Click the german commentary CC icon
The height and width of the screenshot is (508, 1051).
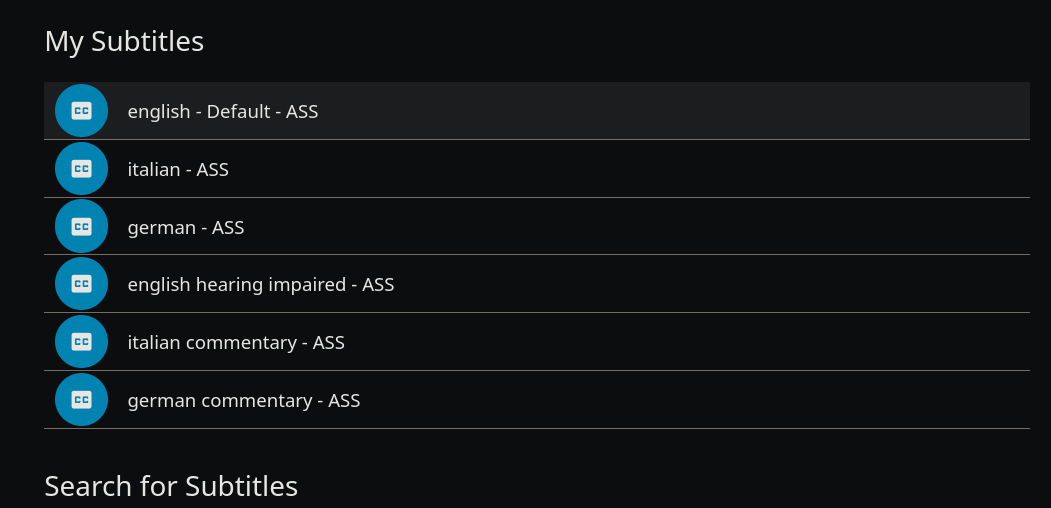[x=81, y=400]
